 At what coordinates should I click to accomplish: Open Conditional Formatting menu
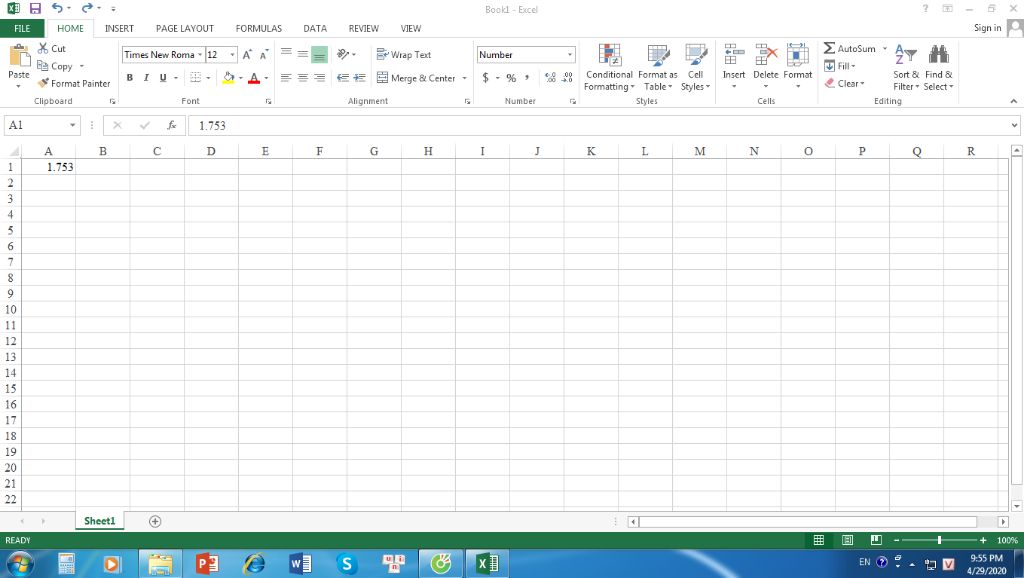coord(609,68)
